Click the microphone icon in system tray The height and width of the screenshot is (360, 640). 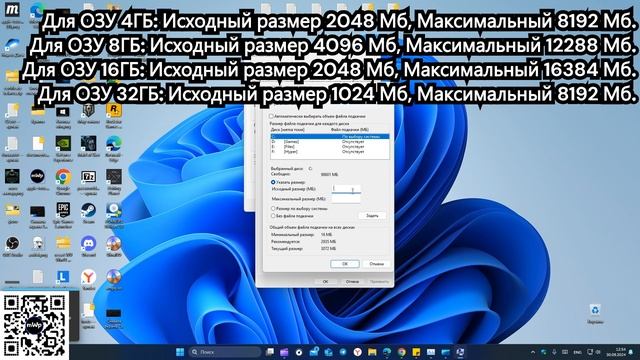554,352
